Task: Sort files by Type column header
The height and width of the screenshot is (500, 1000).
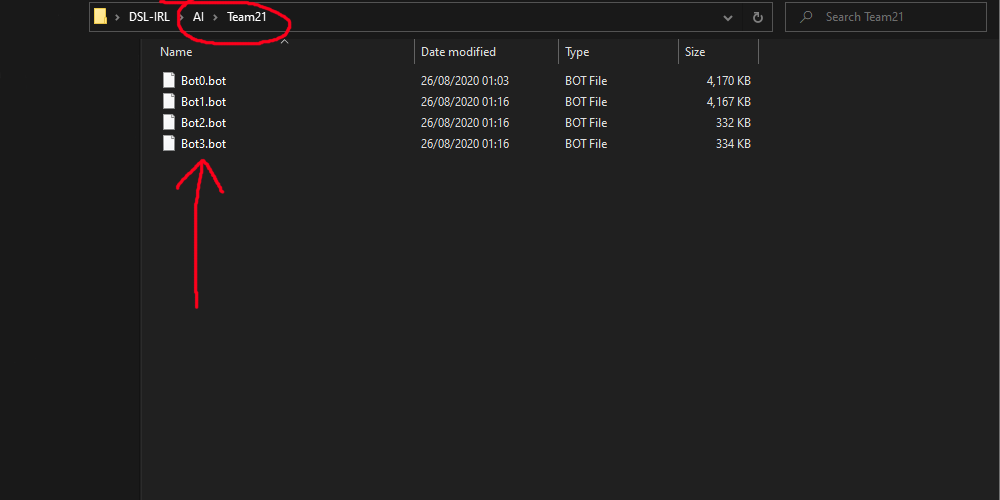Action: coord(577,52)
